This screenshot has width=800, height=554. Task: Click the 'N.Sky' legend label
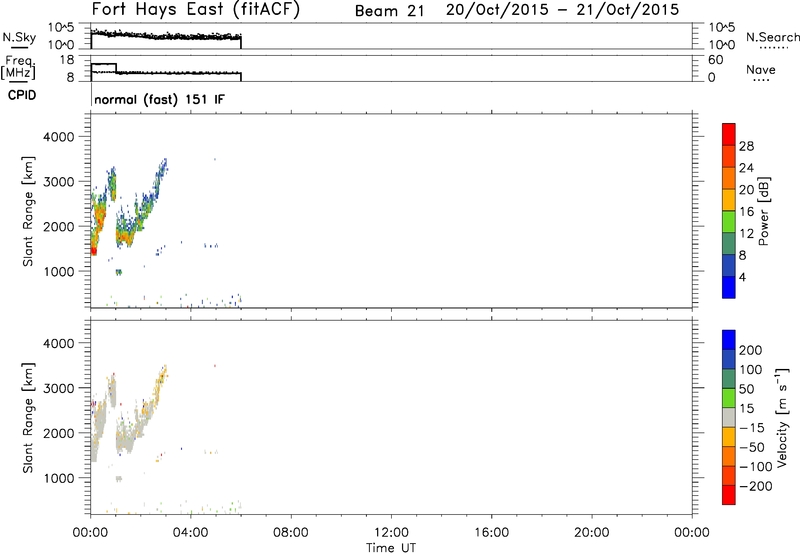[19, 37]
